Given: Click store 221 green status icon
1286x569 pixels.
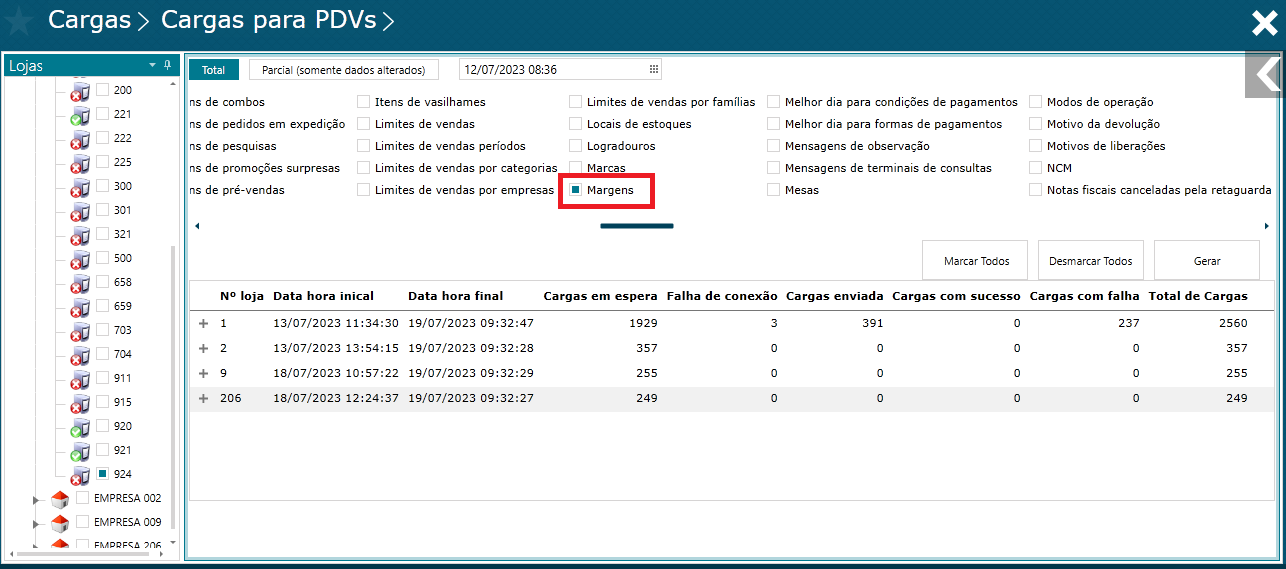Looking at the screenshot, I should tap(79, 116).
